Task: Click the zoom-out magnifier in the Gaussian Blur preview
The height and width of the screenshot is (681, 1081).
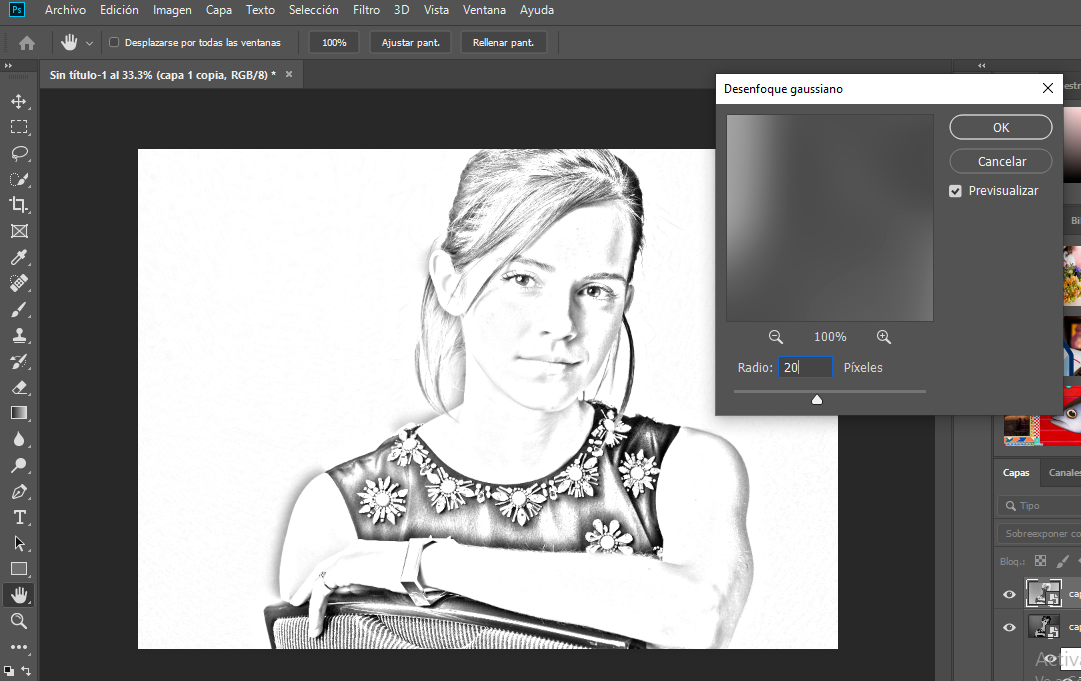Action: (x=776, y=337)
